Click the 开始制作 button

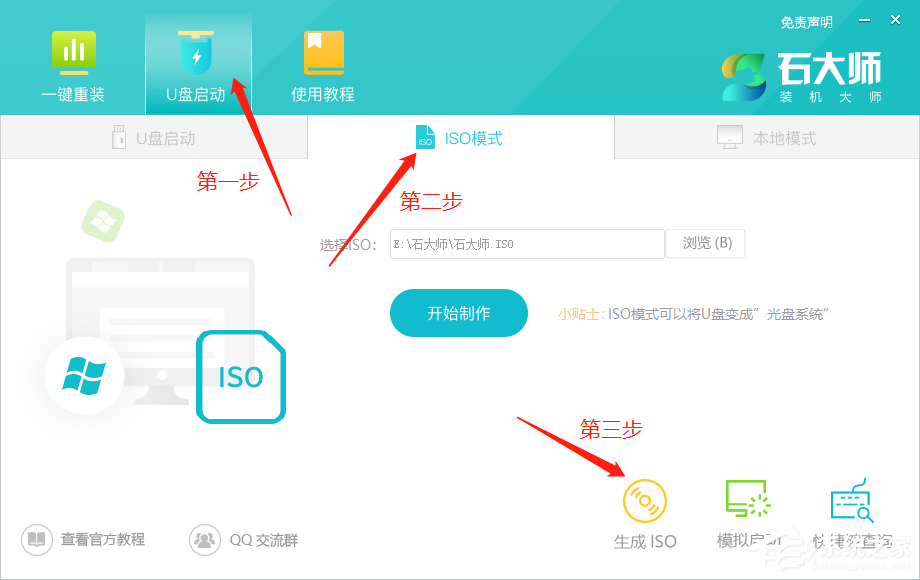click(x=459, y=313)
